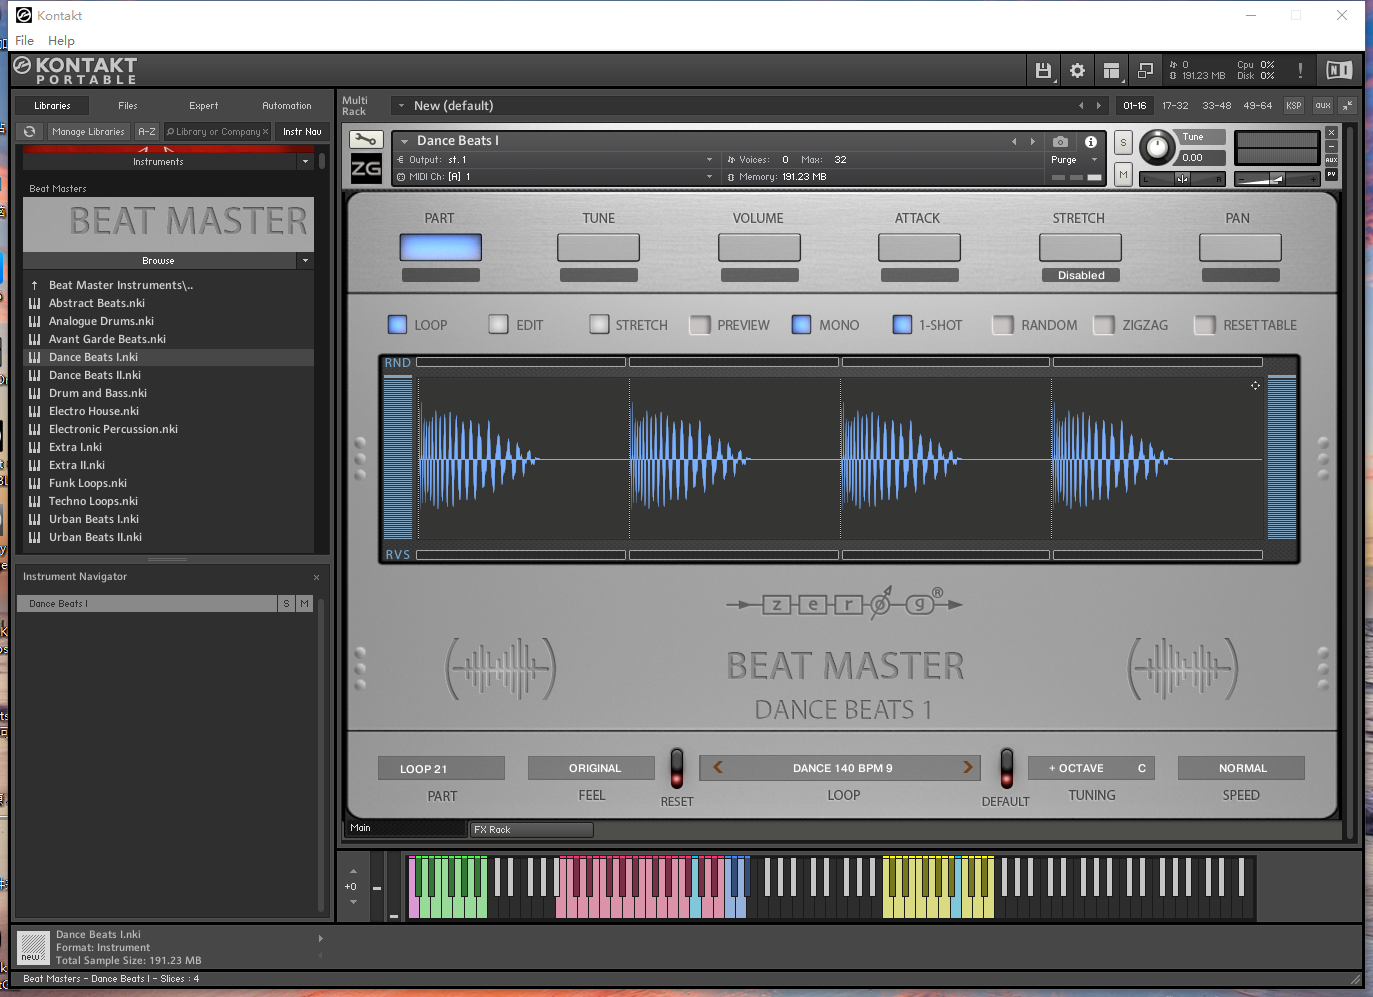Viewport: 1373px width, 997px height.
Task: Click the FX Rack tab button
Action: click(532, 829)
